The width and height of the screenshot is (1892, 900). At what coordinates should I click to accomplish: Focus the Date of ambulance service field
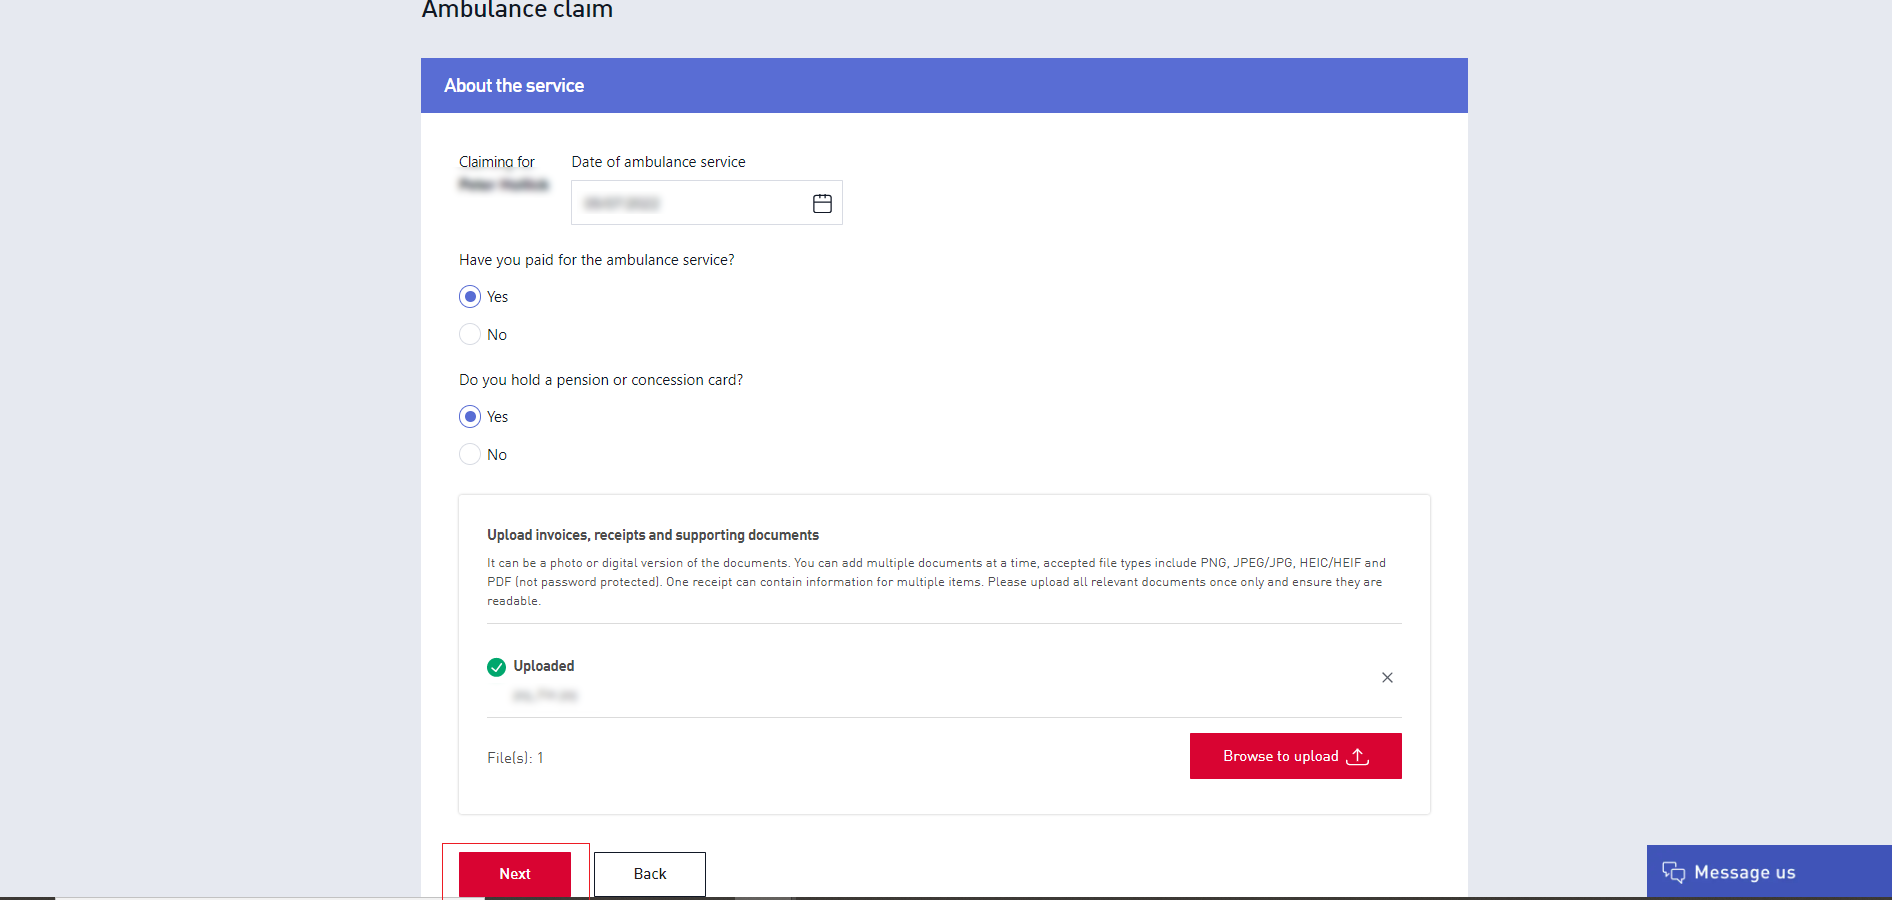pyautogui.click(x=690, y=204)
